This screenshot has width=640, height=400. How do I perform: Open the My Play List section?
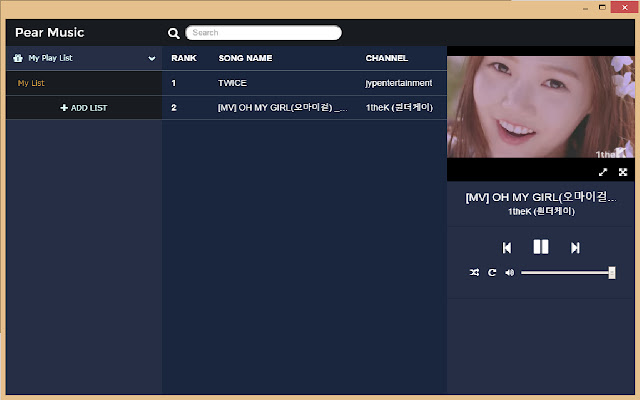84,58
